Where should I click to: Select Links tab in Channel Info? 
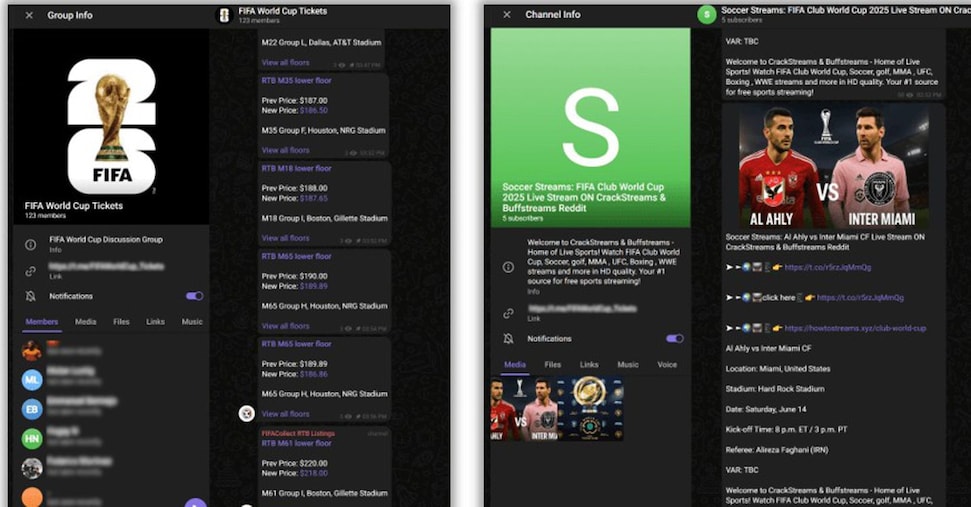pos(589,365)
